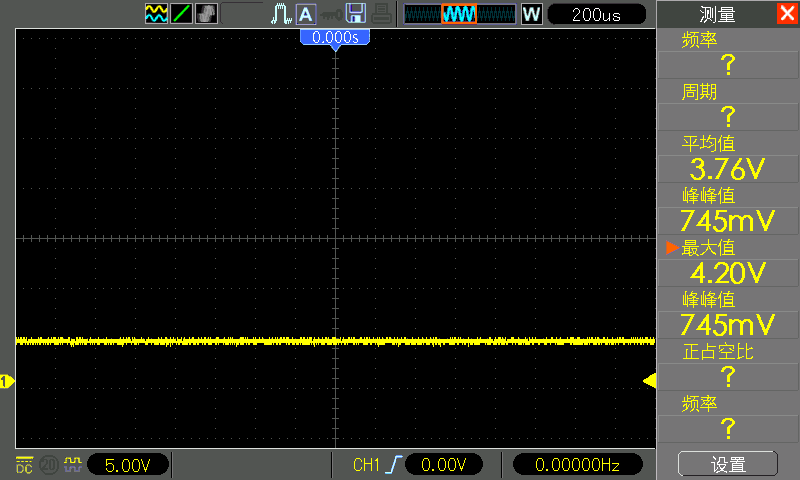Screen dimensions: 800x480
Task: Toggle the 20M bandwidth limit indicator
Action: pos(48,464)
